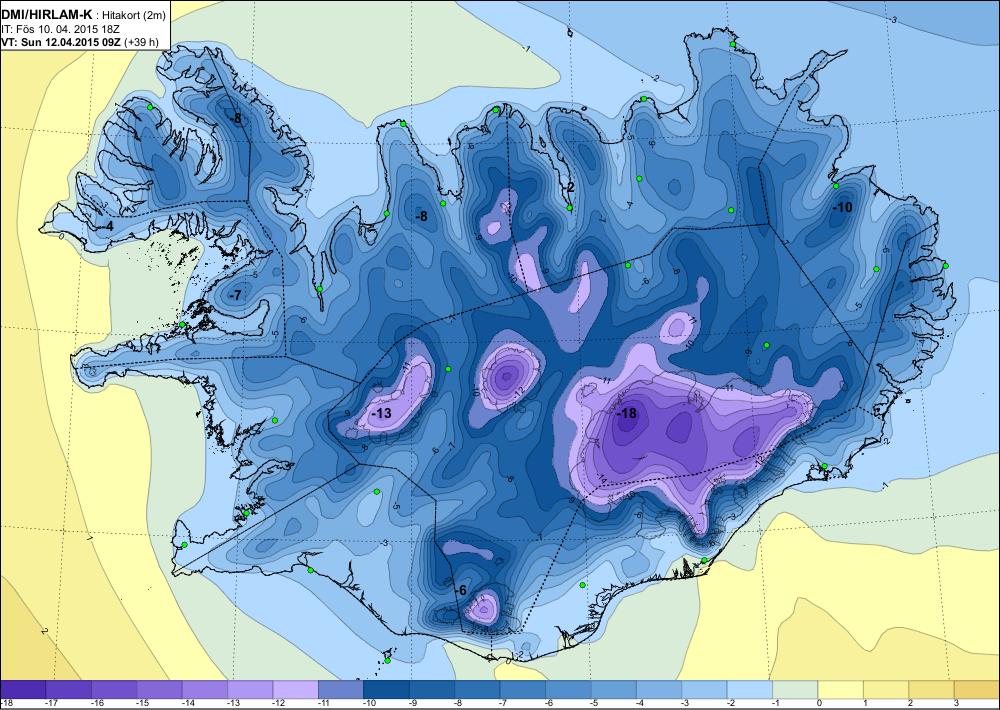The height and width of the screenshot is (710, 1000).
Task: Click the bold -10 label in the east
Action: click(842, 207)
